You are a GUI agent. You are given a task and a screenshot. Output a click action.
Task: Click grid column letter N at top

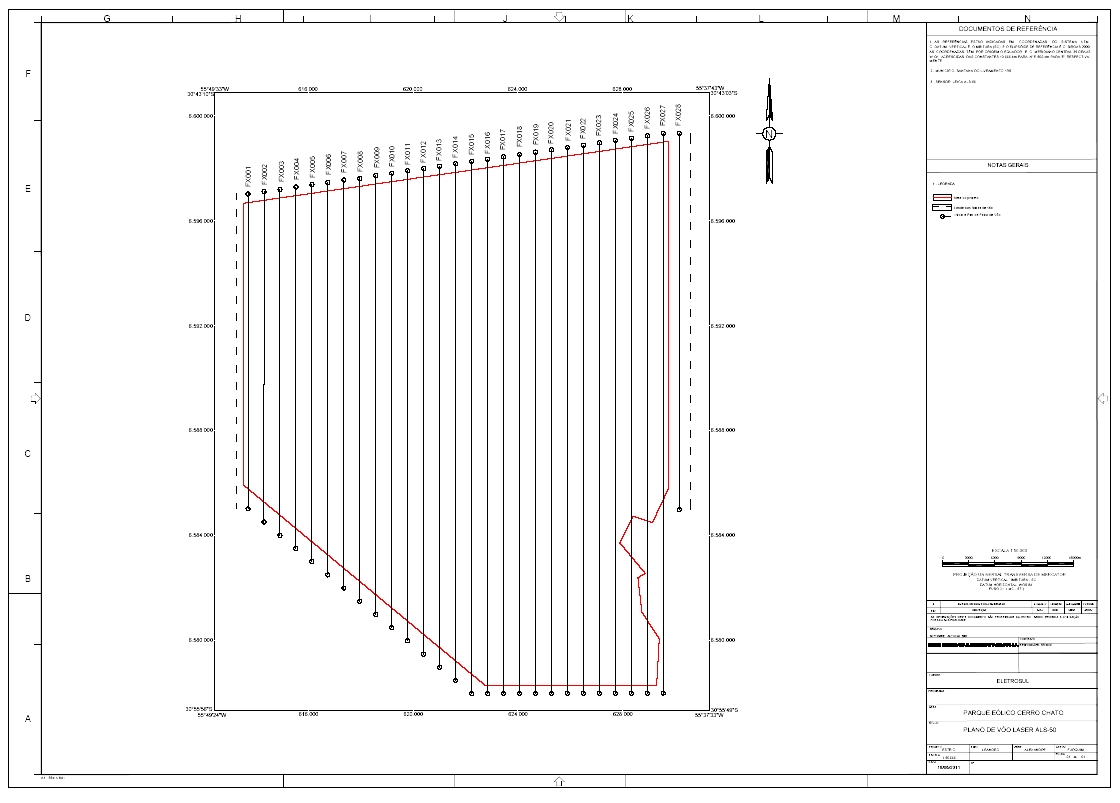1026,17
